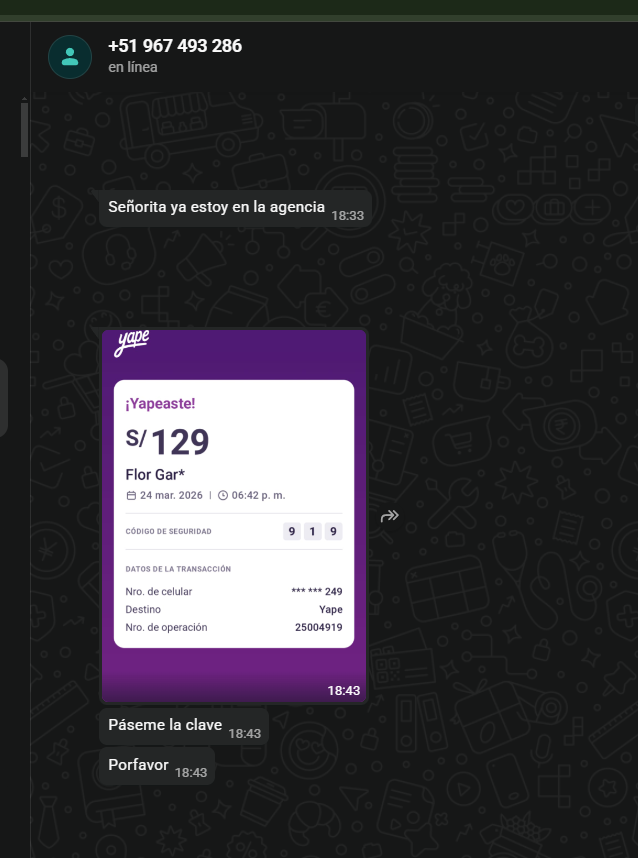Click the Yape logo in the receipt
This screenshot has width=638, height=858.
point(132,343)
